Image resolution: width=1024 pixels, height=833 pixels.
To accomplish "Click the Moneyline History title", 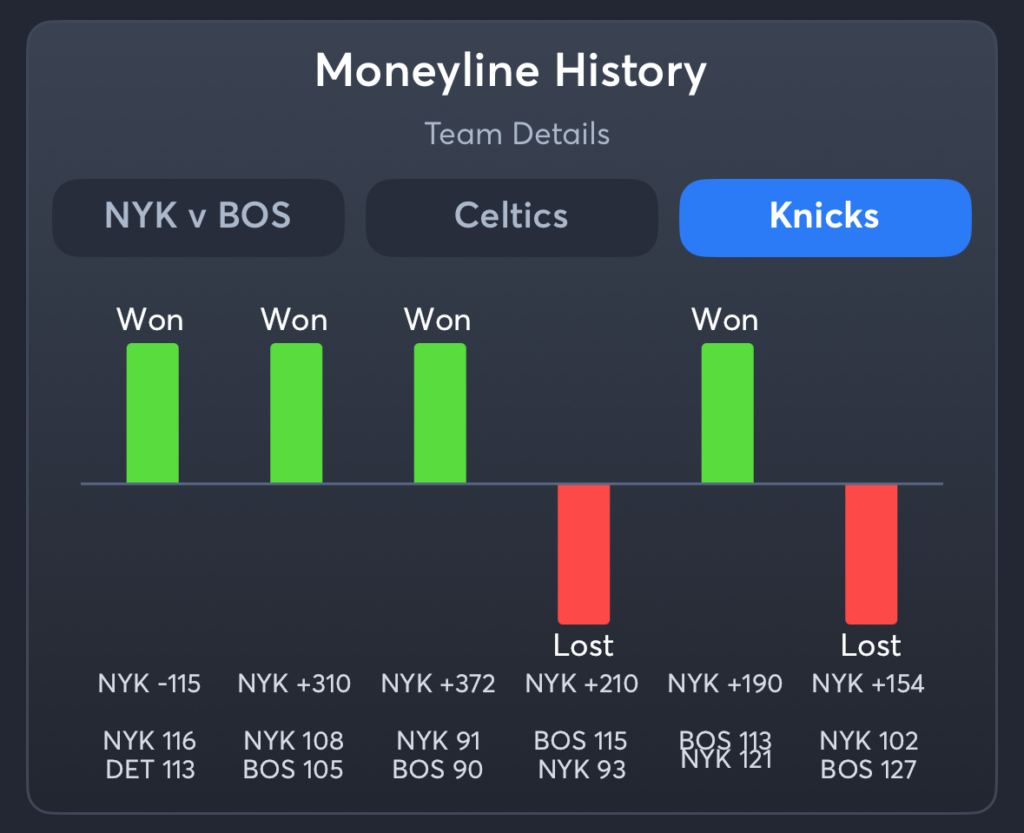I will [x=511, y=71].
